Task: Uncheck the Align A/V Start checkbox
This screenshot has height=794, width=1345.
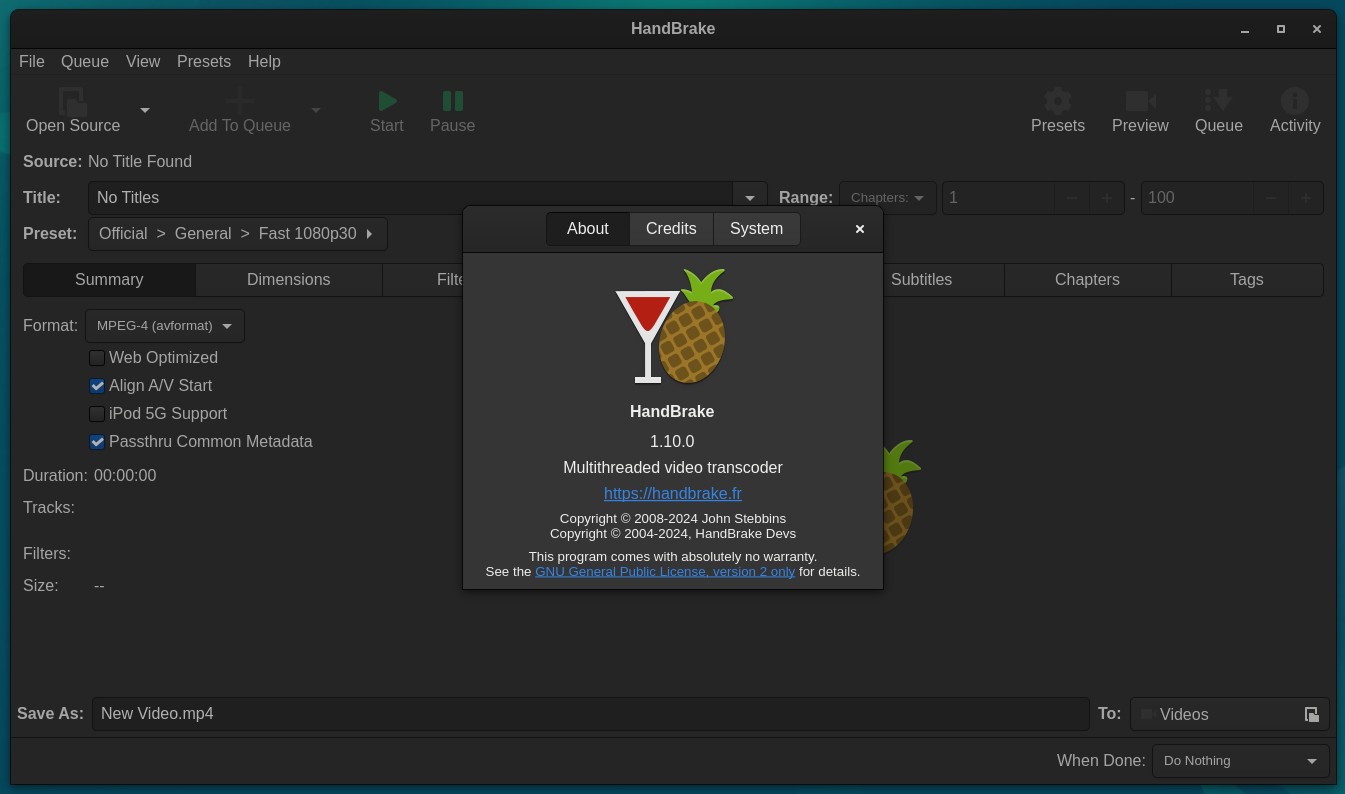Action: tap(97, 386)
